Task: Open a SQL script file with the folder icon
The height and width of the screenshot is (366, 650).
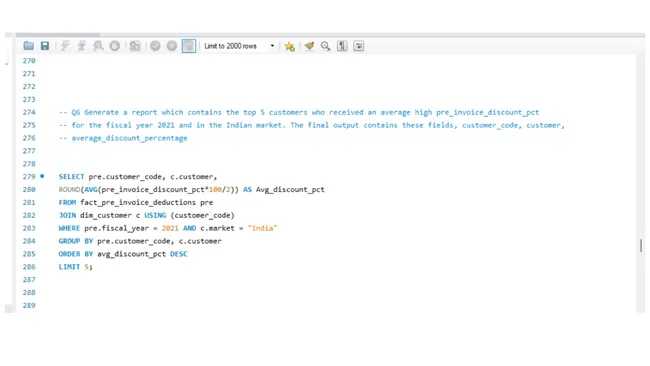Action: (x=29, y=46)
